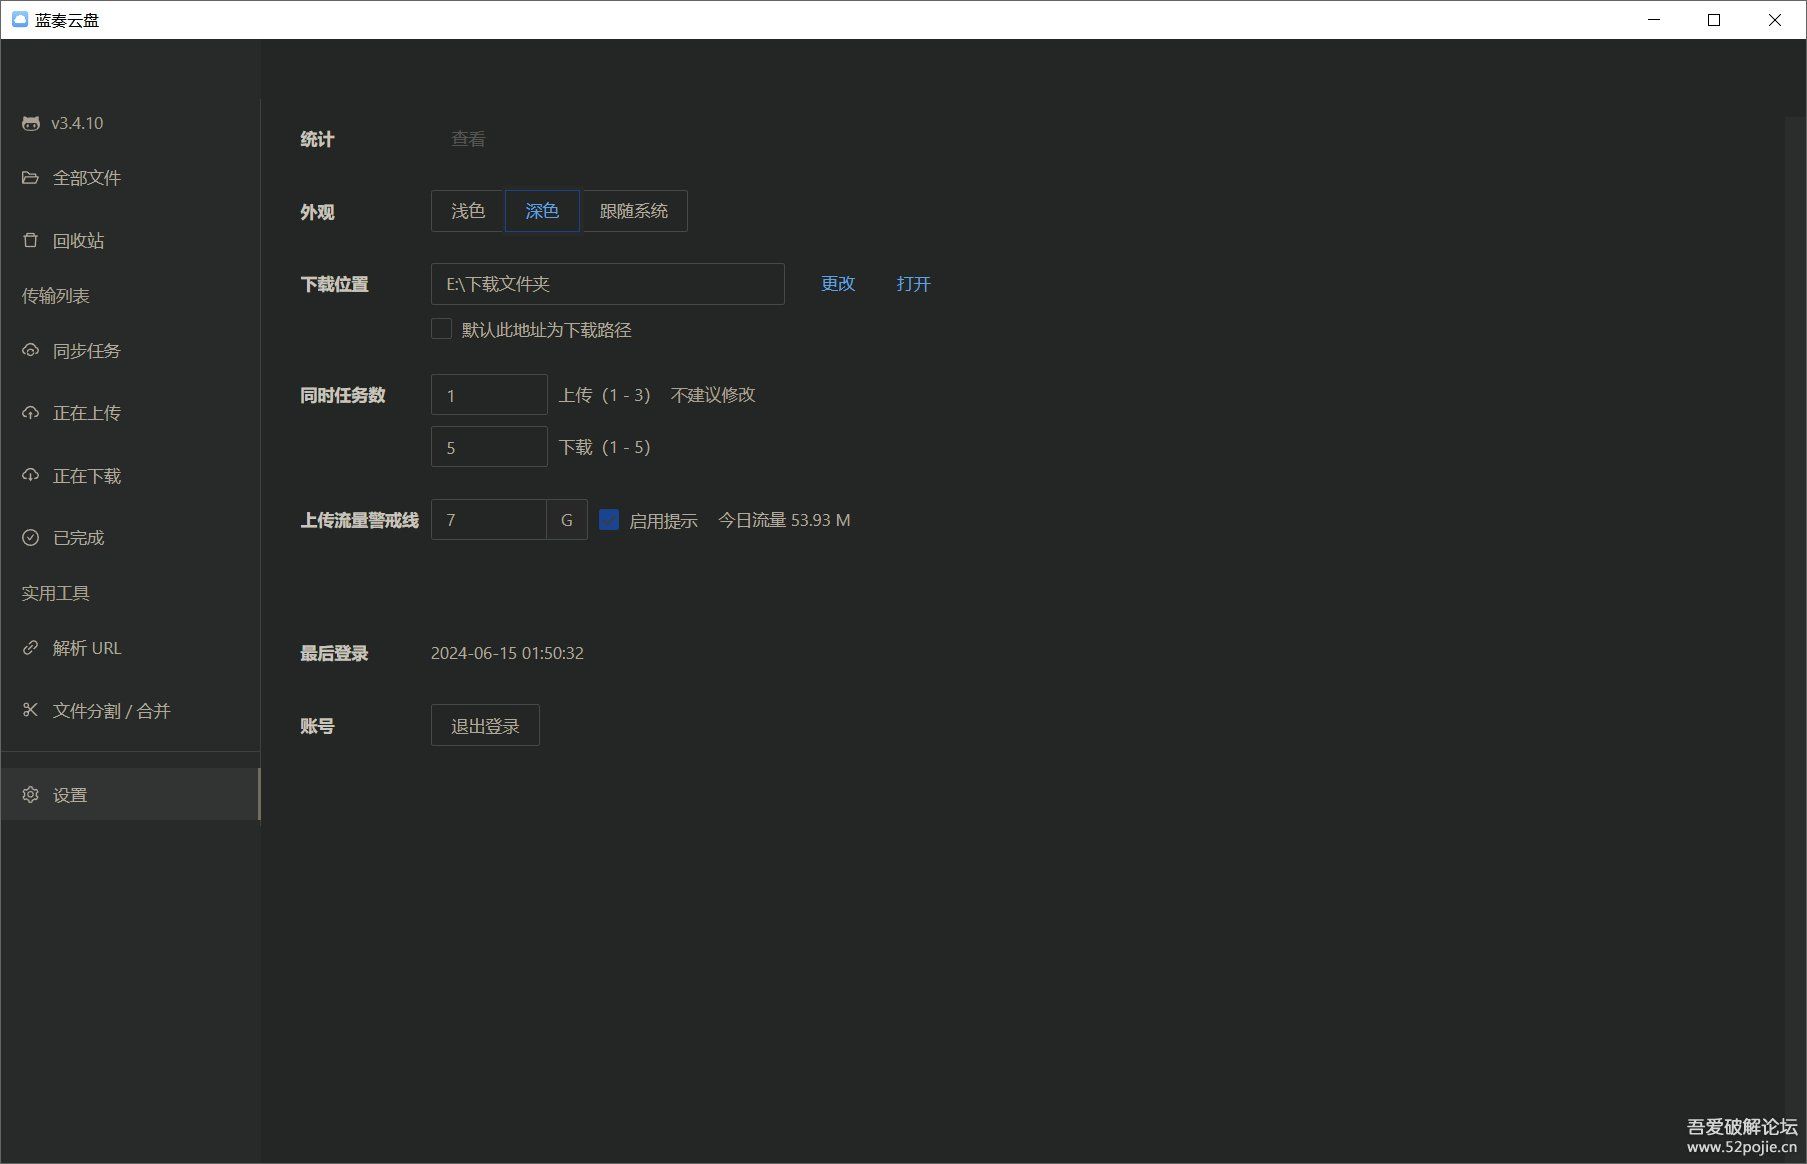Click the G unit addon box

[567, 520]
